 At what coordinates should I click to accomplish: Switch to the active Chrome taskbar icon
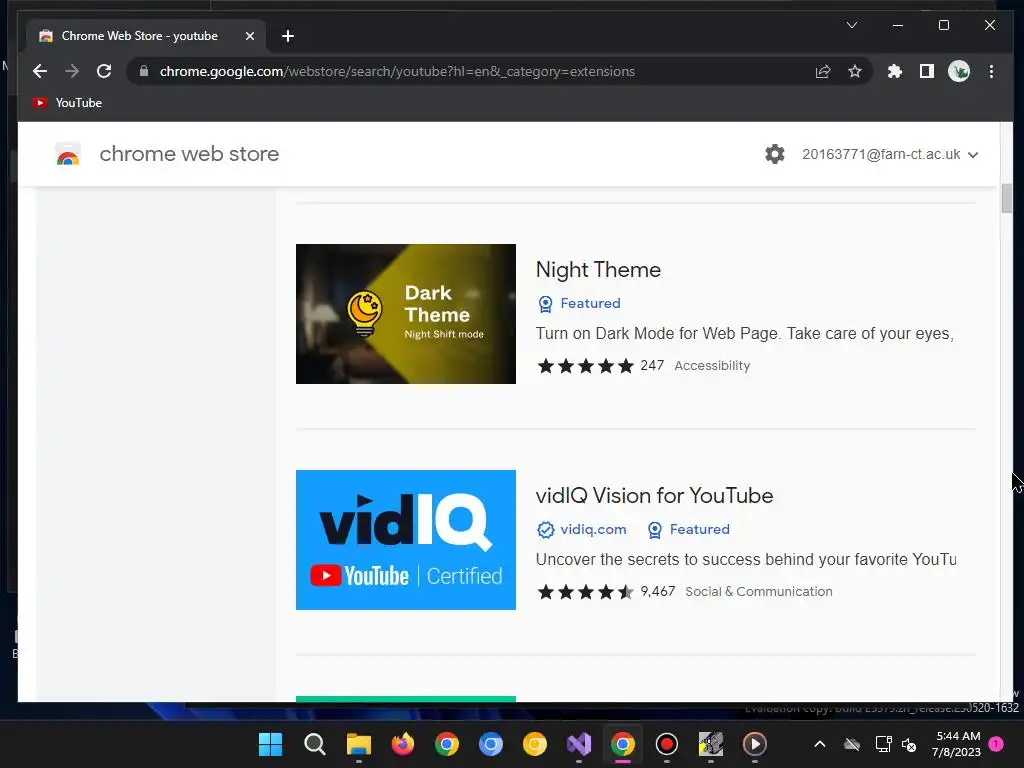point(622,744)
